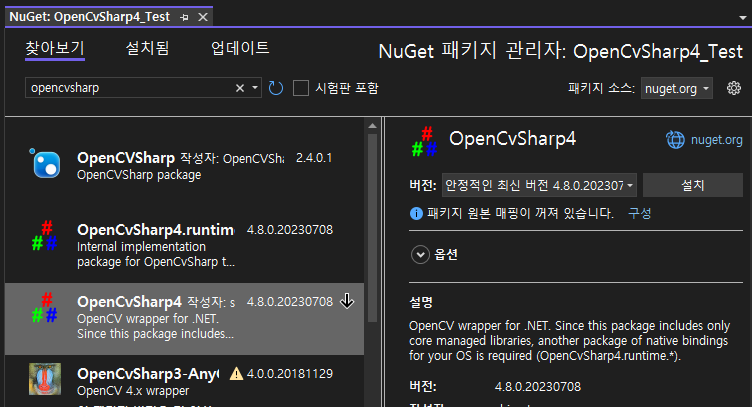Open the nuget.org link

click(717, 140)
